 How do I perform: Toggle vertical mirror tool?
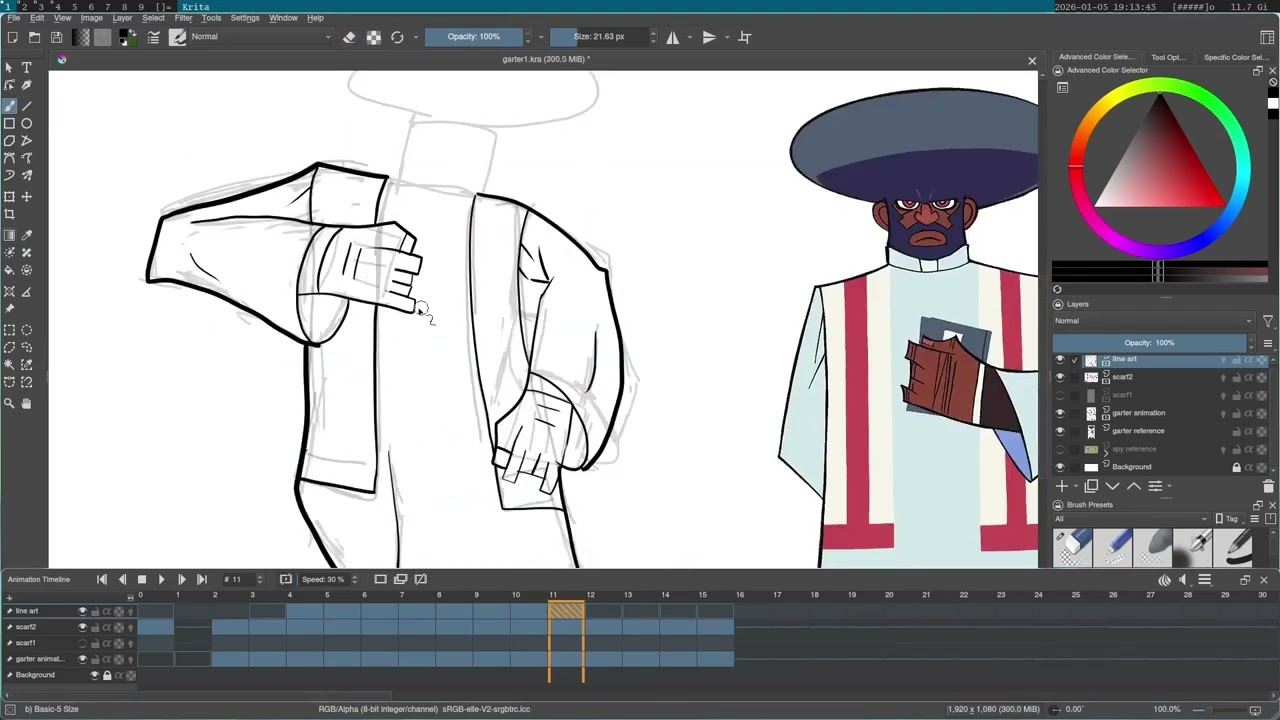pyautogui.click(x=709, y=37)
